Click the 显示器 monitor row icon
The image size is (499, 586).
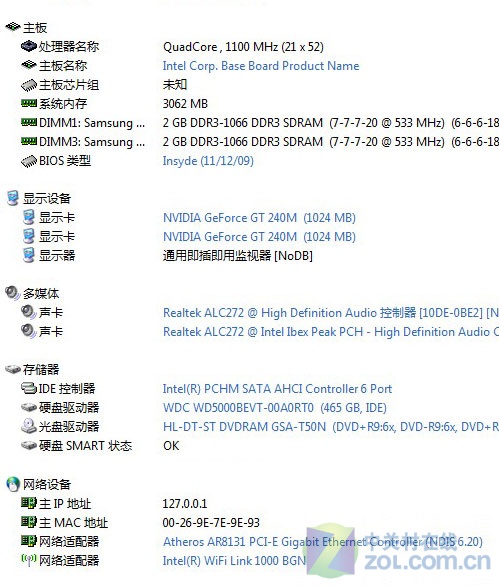coord(28,255)
